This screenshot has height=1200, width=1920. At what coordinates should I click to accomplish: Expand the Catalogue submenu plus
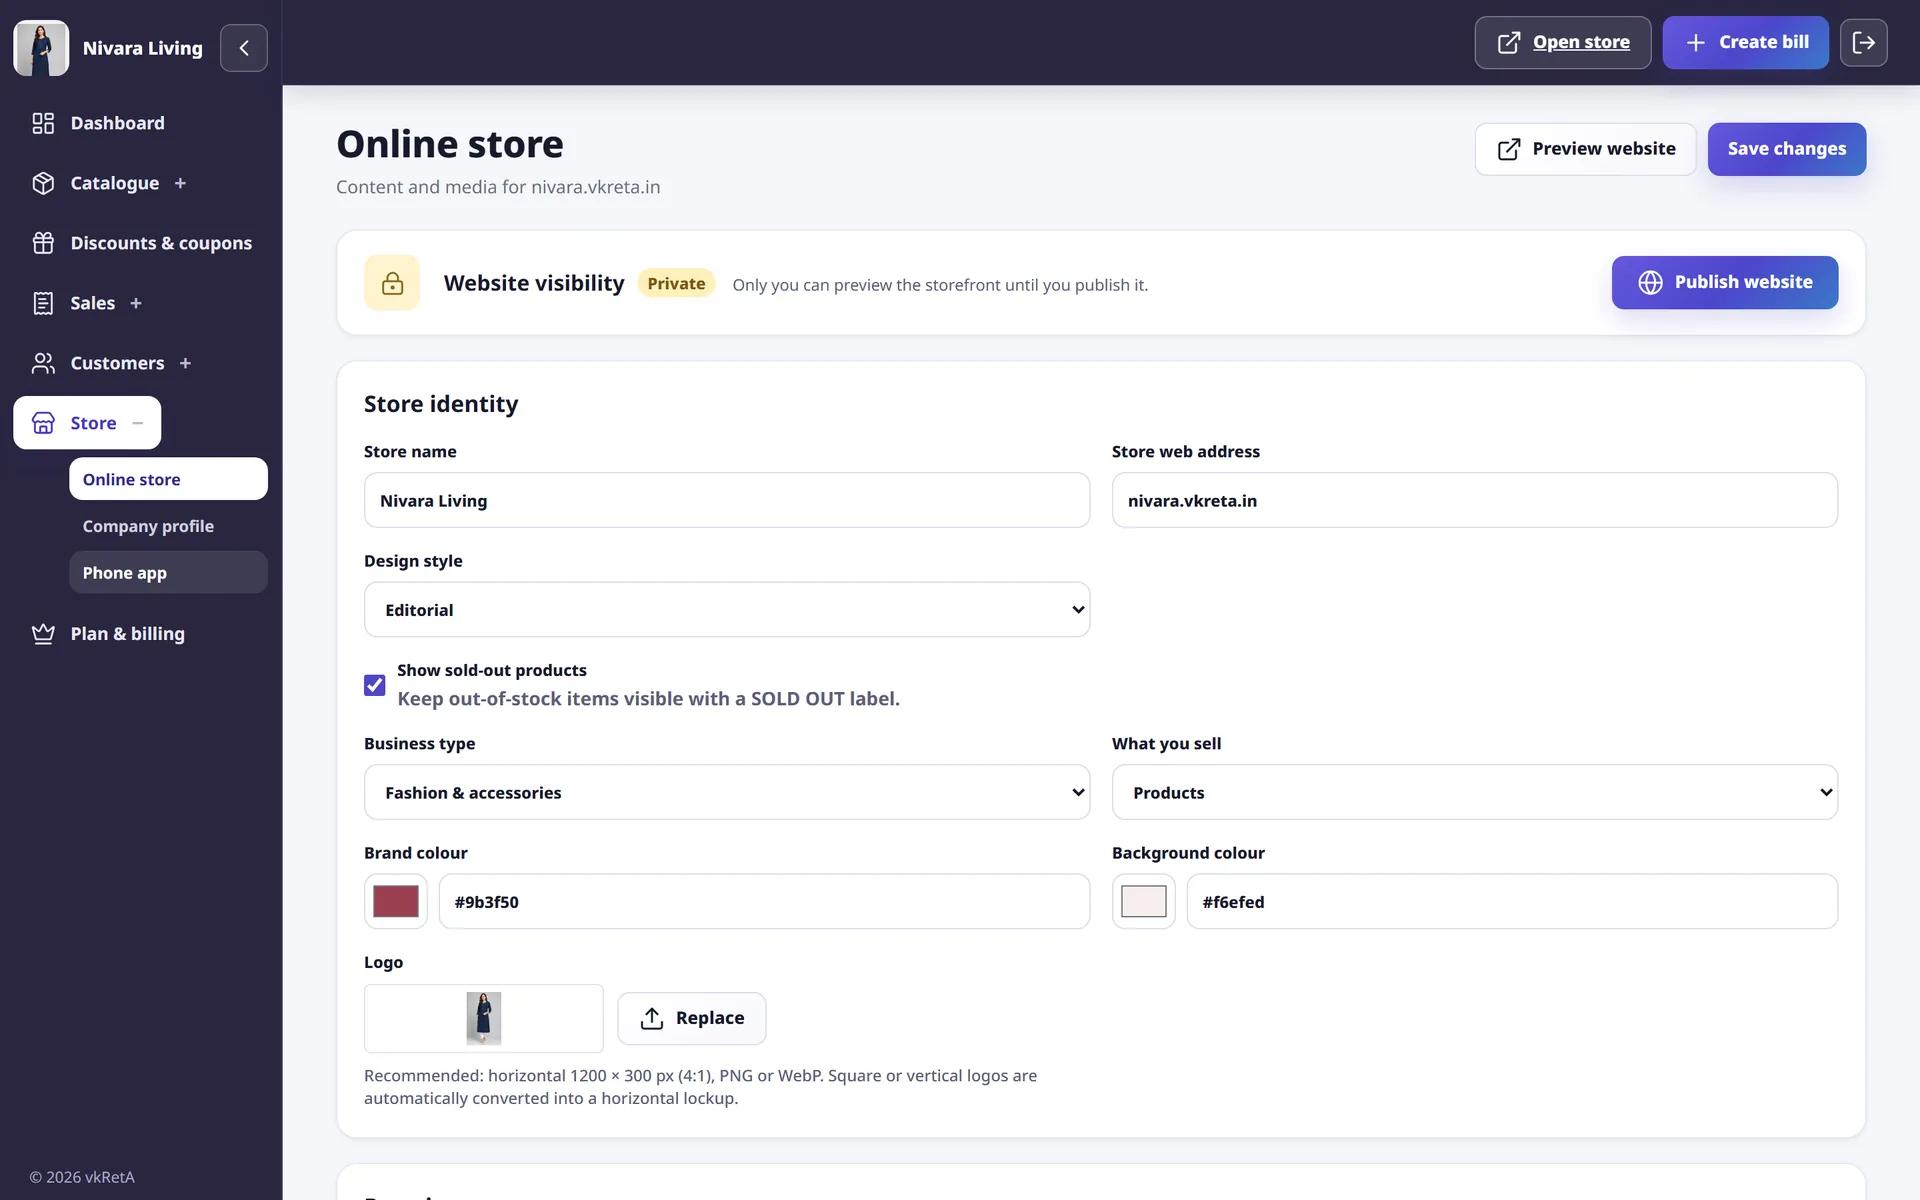[180, 183]
